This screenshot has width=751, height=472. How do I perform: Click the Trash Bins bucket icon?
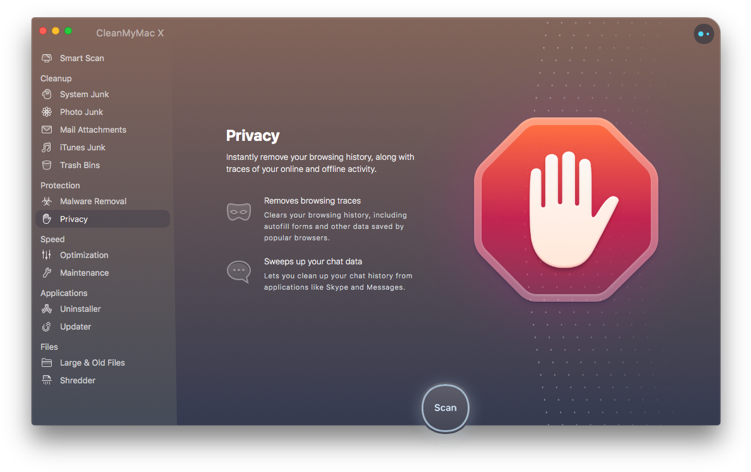tap(46, 165)
